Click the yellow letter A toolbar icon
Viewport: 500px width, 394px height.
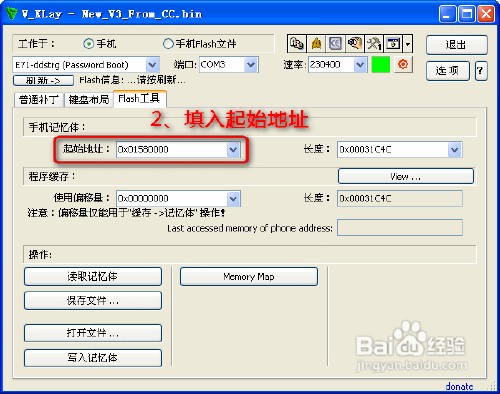pyautogui.click(x=316, y=43)
